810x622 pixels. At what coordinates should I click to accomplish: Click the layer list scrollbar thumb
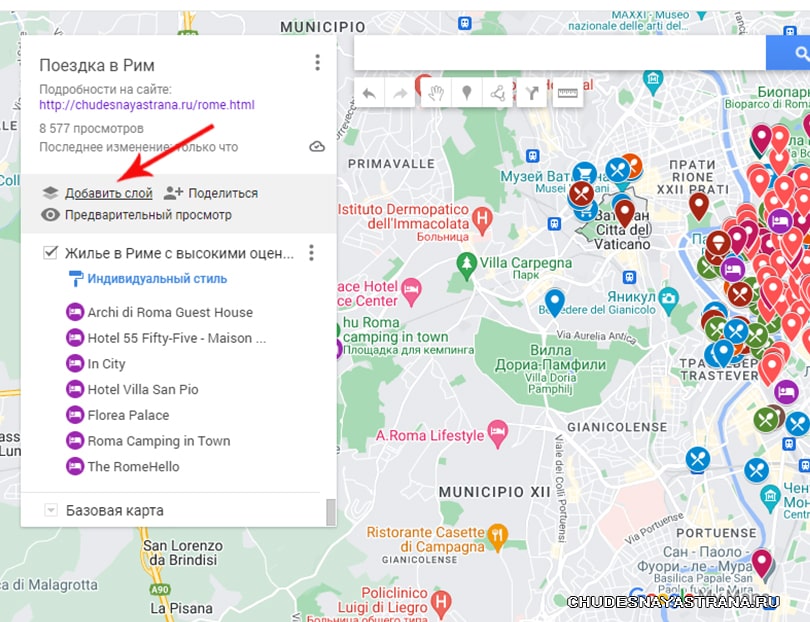click(x=331, y=511)
